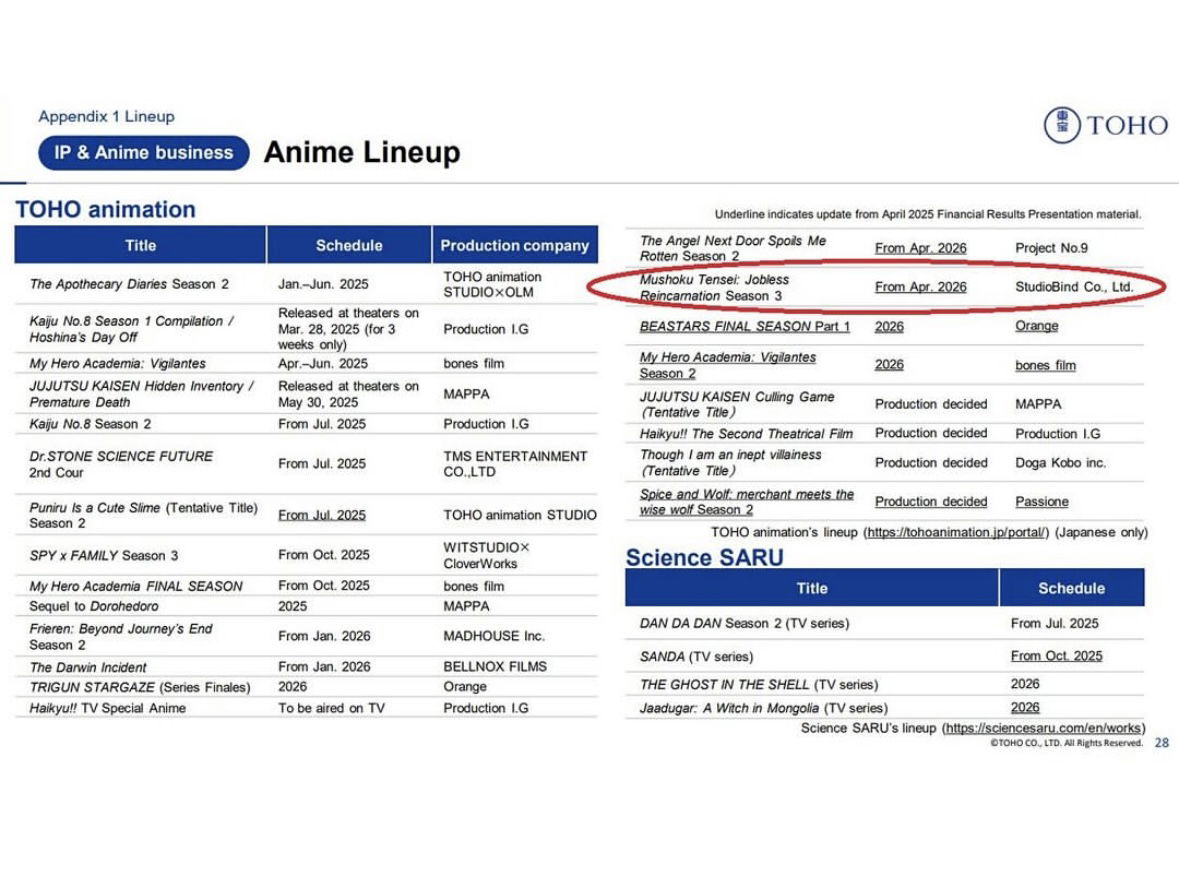
Task: Select 'Spice and Wolf' Season 2 title
Action: coord(747,502)
